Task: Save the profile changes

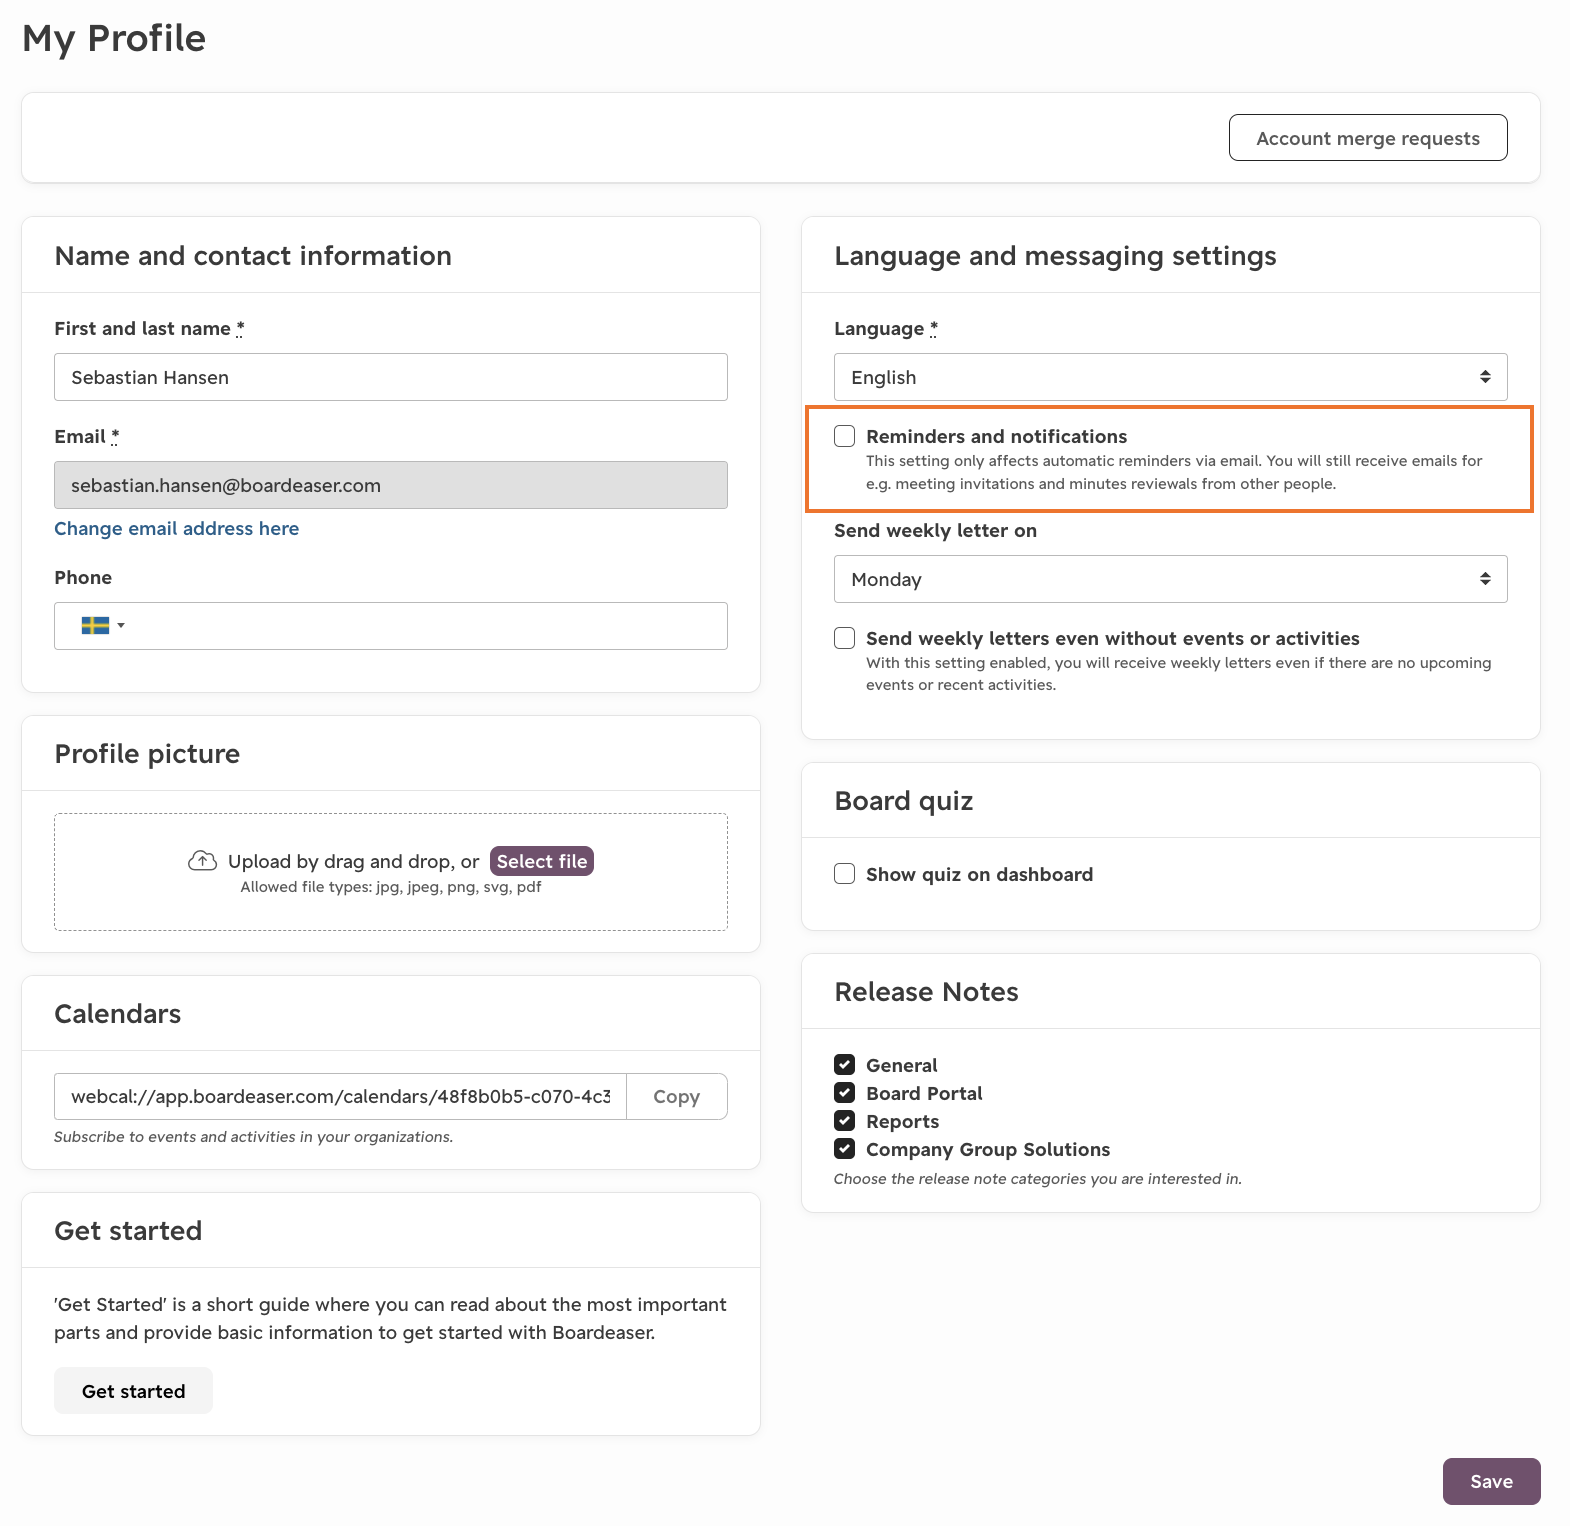Action: click(1491, 1481)
